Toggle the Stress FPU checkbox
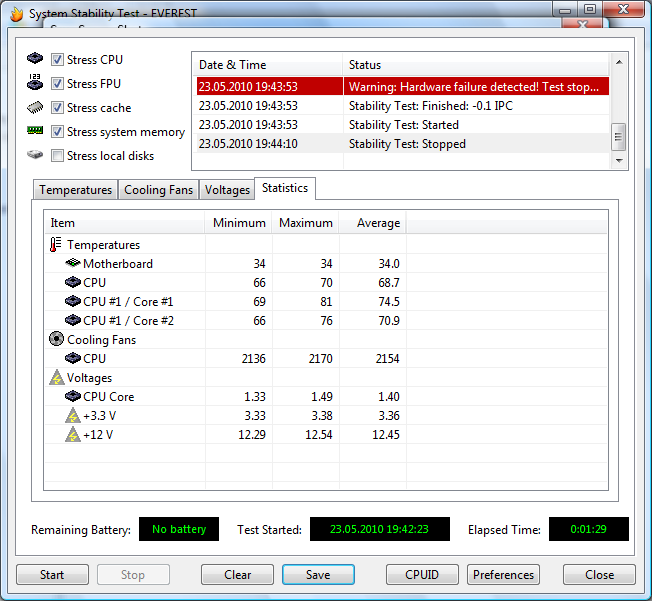 [x=57, y=84]
